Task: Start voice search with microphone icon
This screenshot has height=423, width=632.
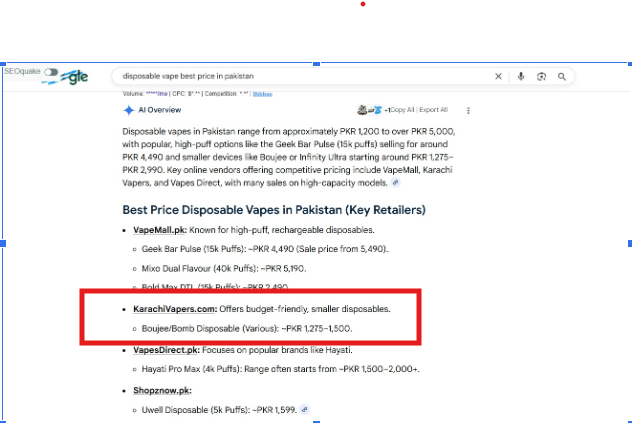Action: (521, 76)
